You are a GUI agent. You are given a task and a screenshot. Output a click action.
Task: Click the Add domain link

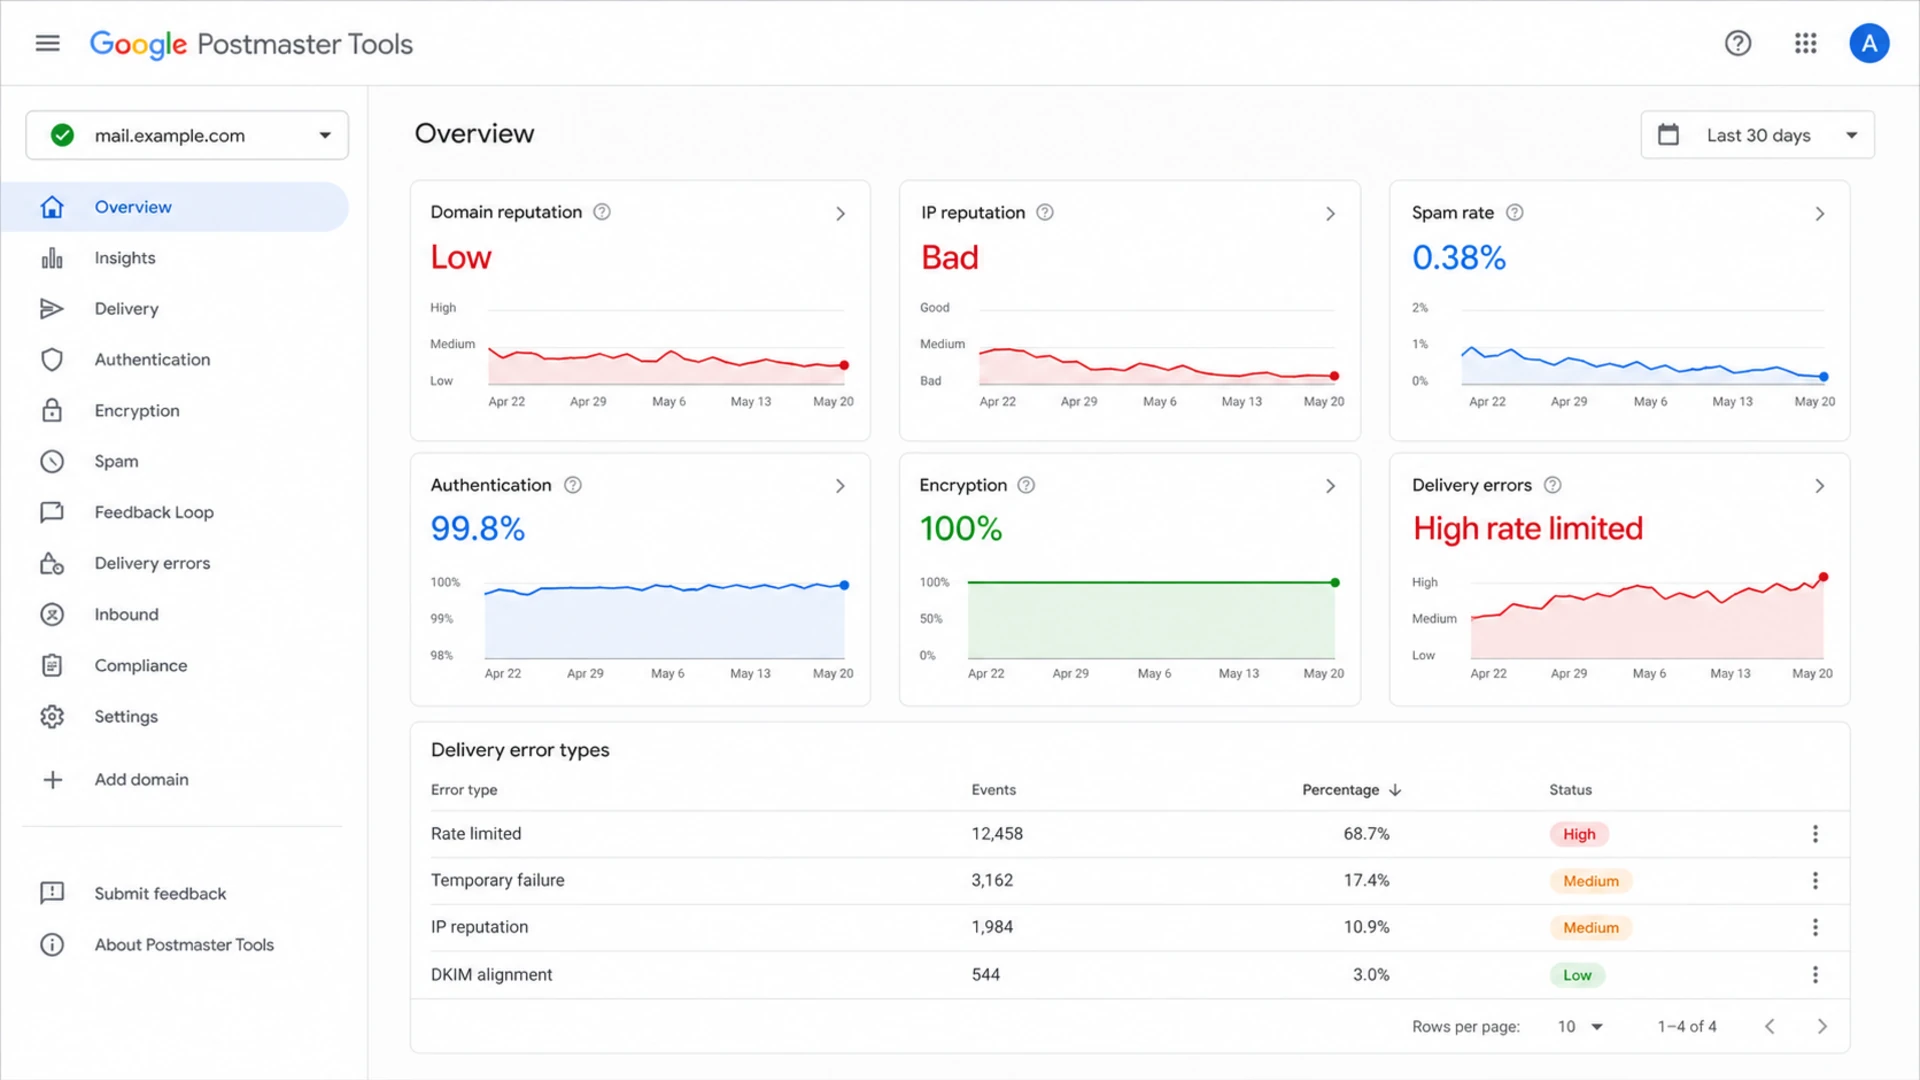click(141, 780)
